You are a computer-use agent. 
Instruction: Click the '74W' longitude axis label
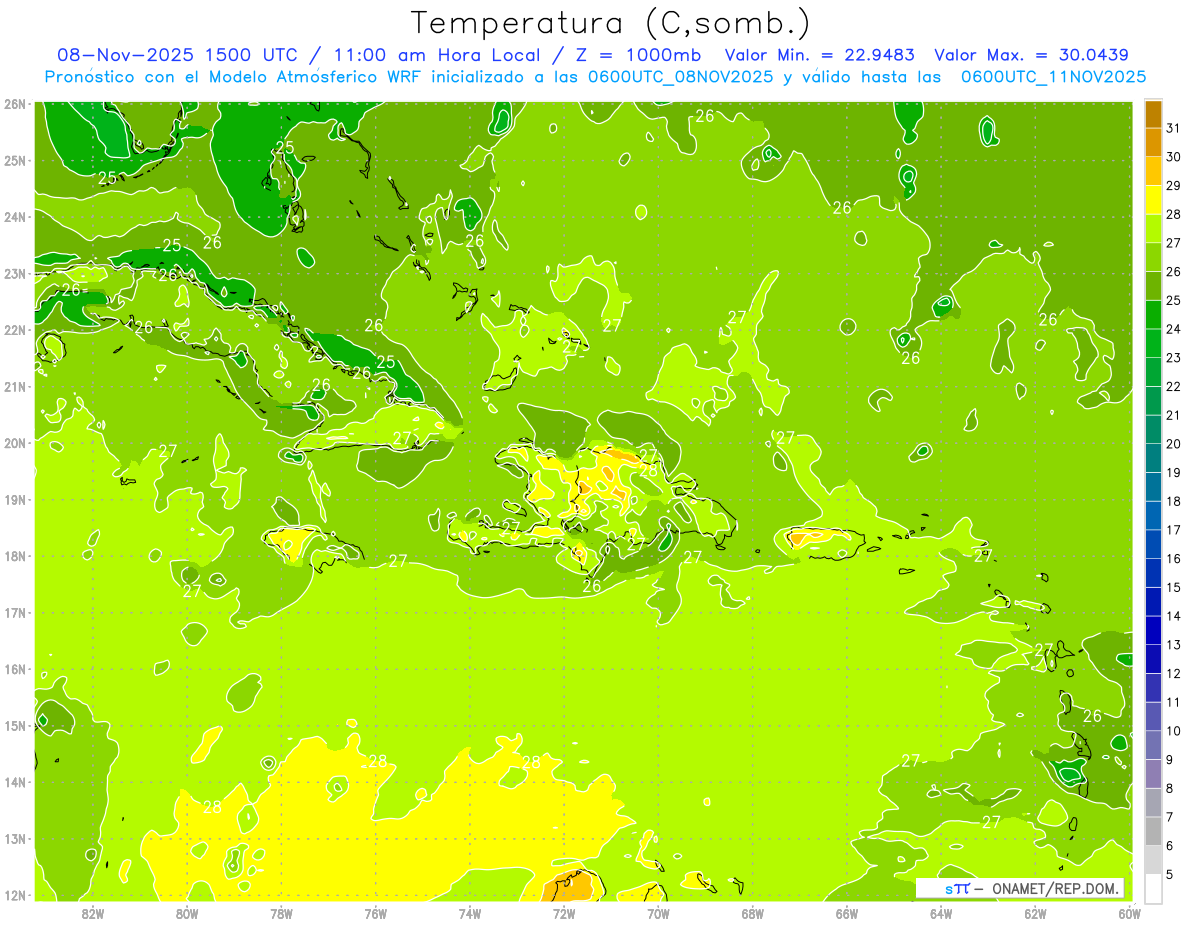tap(470, 913)
